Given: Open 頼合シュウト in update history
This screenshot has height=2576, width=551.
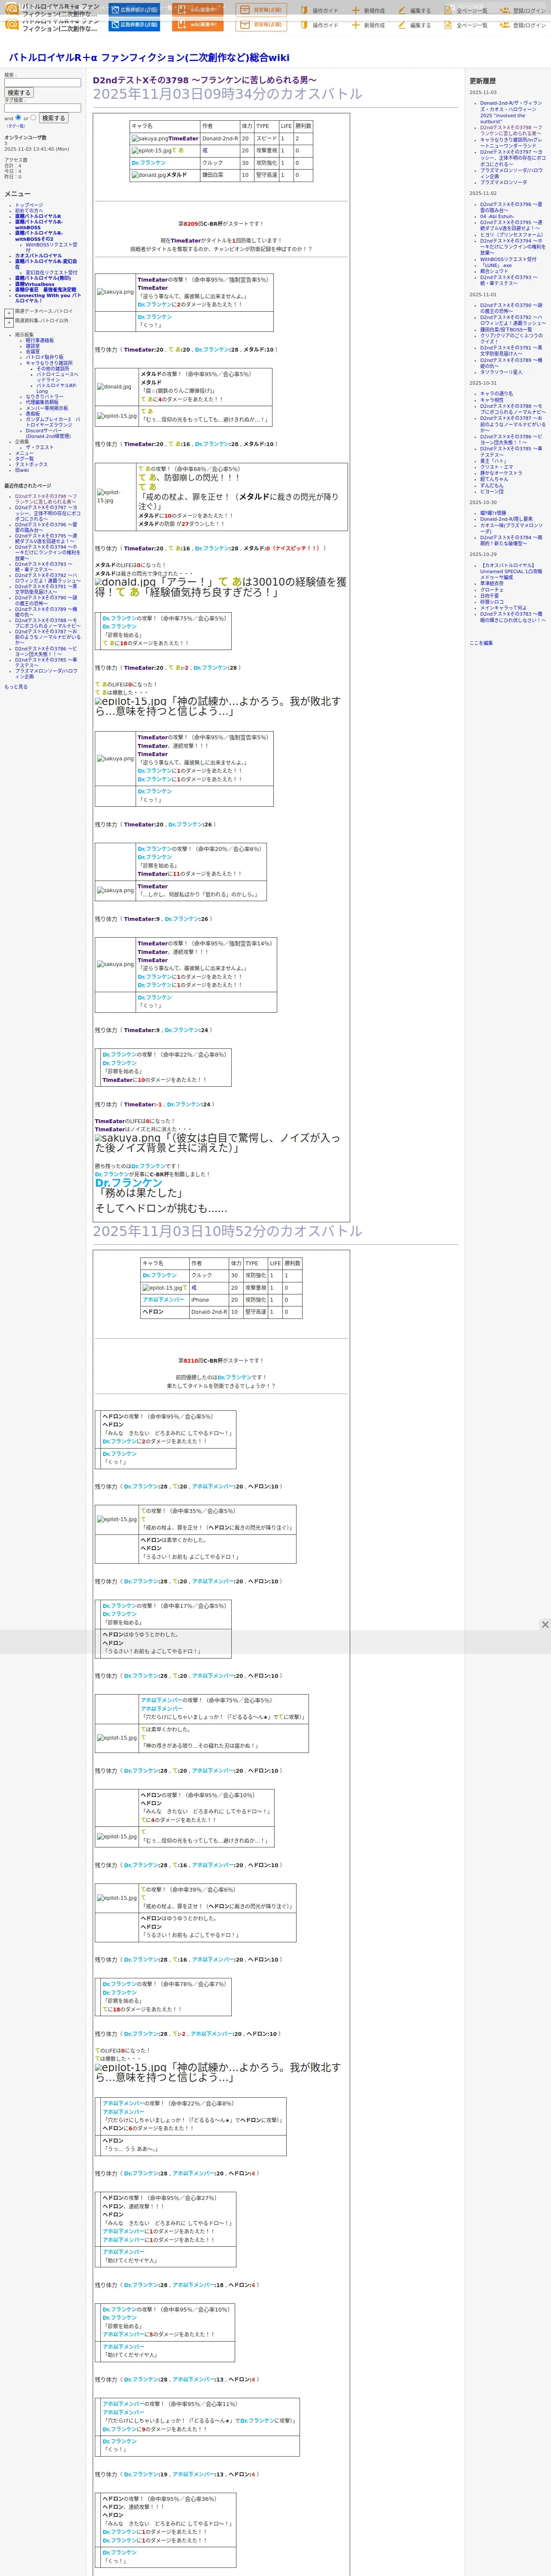Looking at the screenshot, I should (x=494, y=271).
